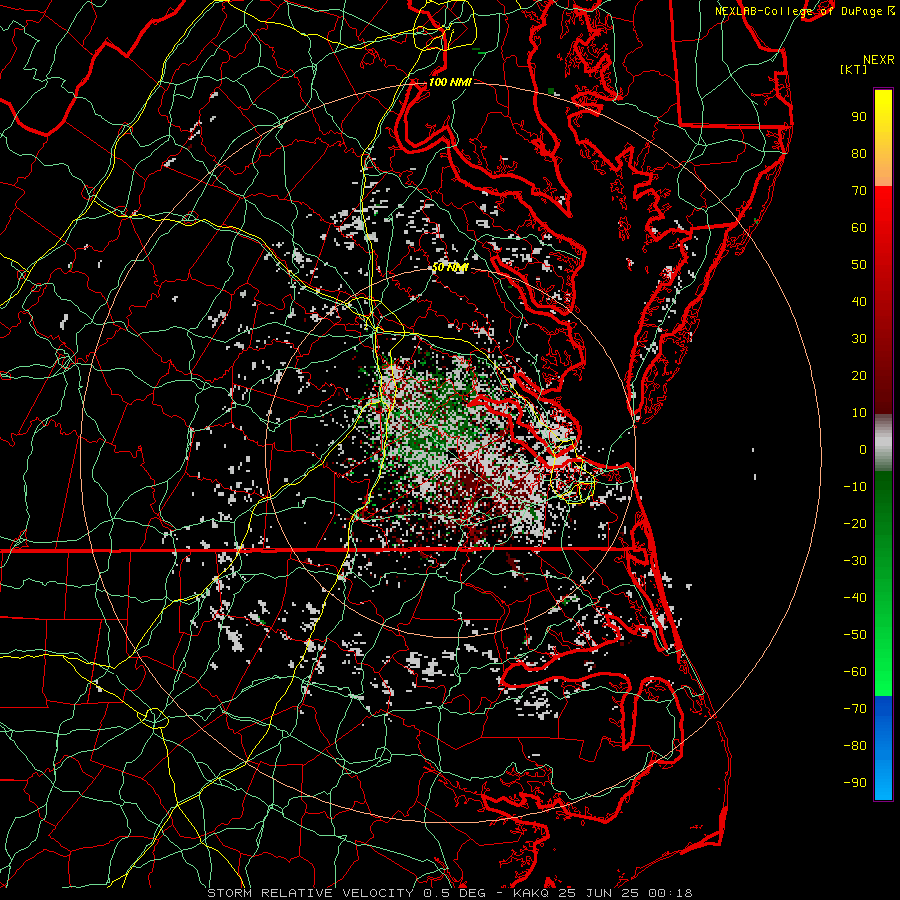Screen dimensions: 900x900
Task: Click the -20 value on the scale
Action: [855, 524]
